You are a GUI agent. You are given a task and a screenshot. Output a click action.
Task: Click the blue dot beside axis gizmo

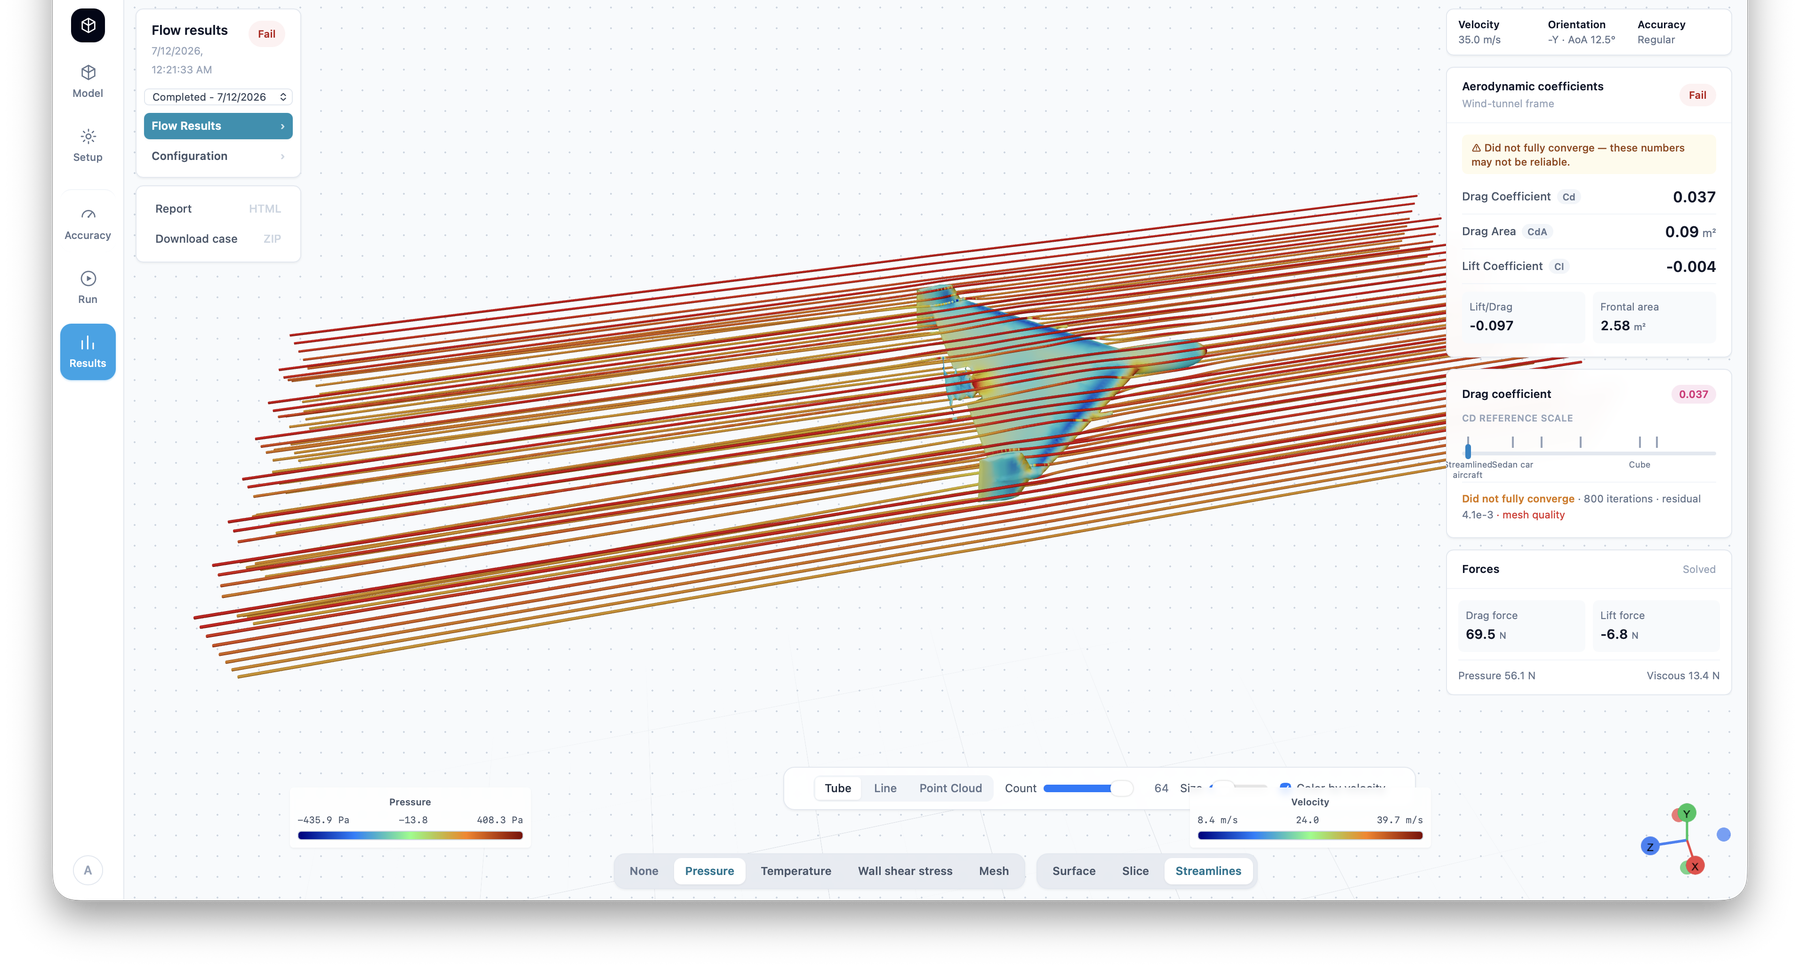1724,834
